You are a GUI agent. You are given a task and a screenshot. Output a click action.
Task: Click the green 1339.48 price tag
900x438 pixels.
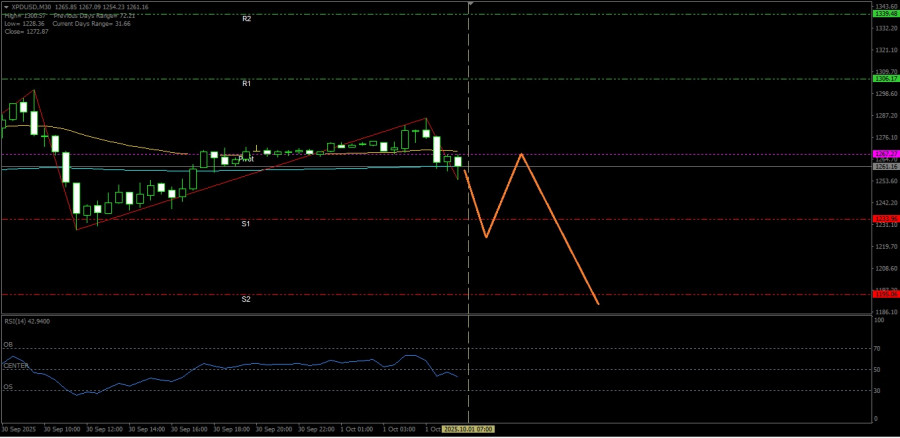(x=884, y=13)
